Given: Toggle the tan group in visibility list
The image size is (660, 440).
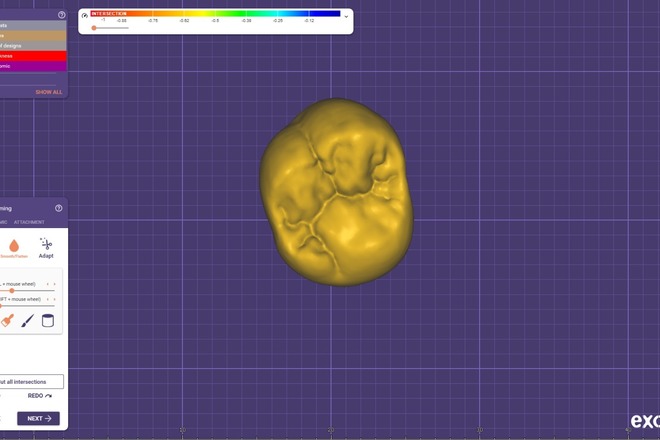Looking at the screenshot, I should [x=30, y=35].
